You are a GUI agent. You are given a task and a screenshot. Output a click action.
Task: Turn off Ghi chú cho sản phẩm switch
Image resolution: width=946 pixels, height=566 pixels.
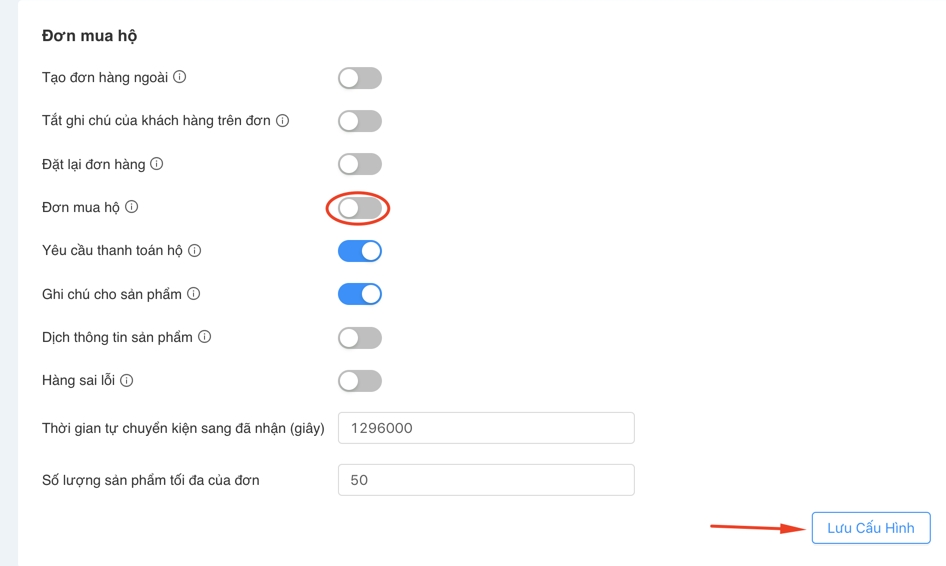pos(359,294)
